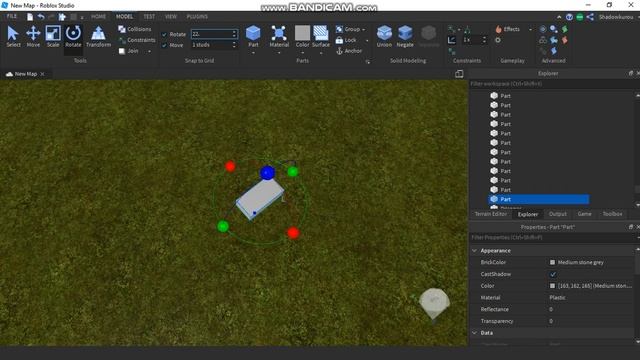Toggle the CastShadow checkbox
640x360 pixels.
click(x=553, y=274)
